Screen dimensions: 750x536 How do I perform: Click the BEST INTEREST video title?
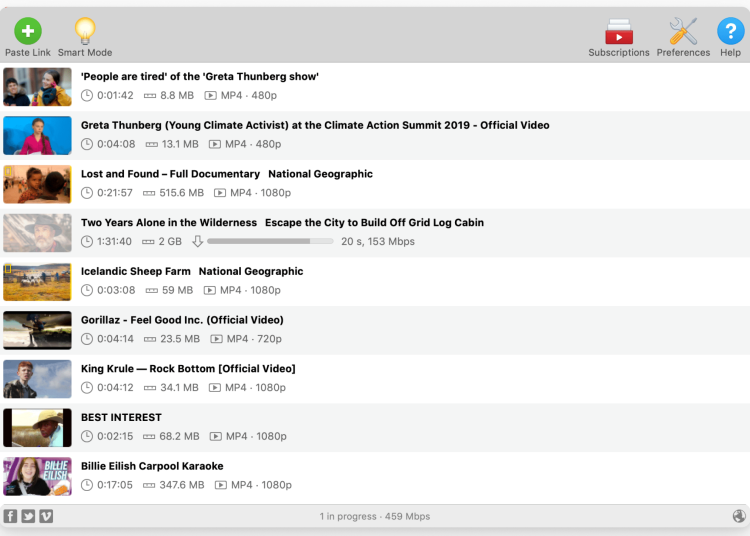pyautogui.click(x=121, y=417)
